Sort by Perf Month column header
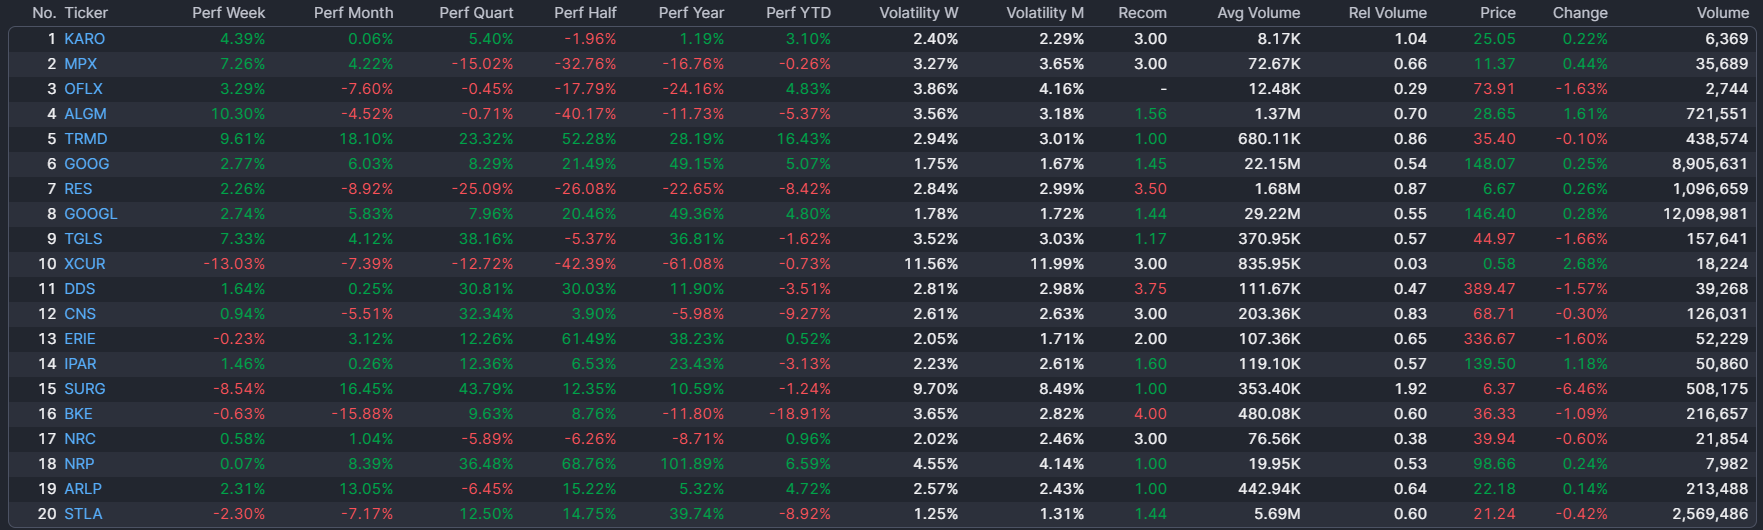The height and width of the screenshot is (530, 1763). click(353, 13)
